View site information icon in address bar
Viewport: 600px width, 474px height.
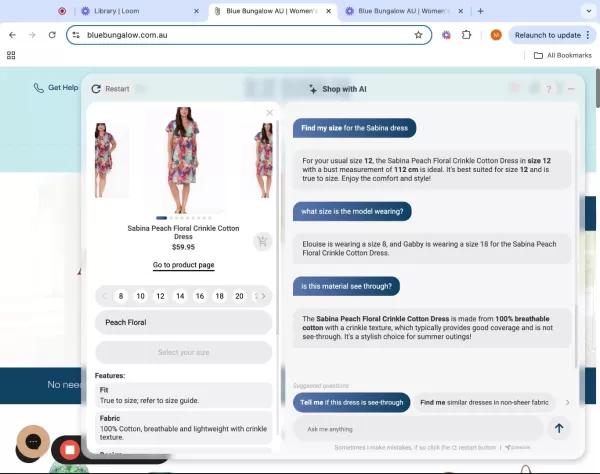76,35
